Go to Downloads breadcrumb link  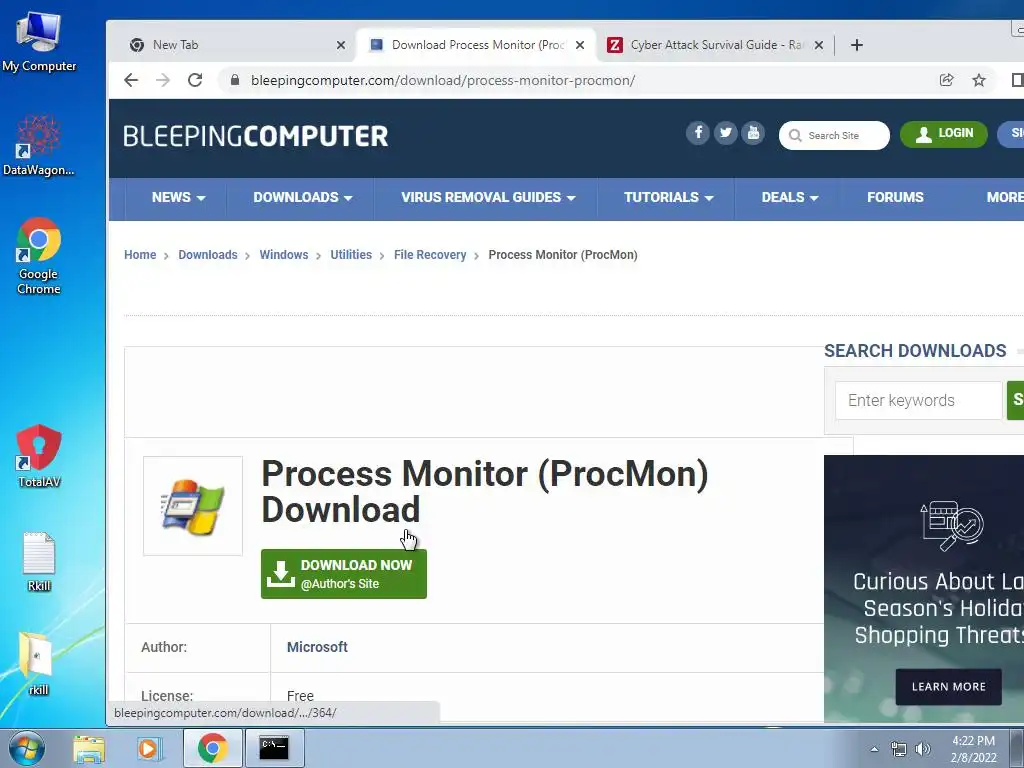click(208, 255)
